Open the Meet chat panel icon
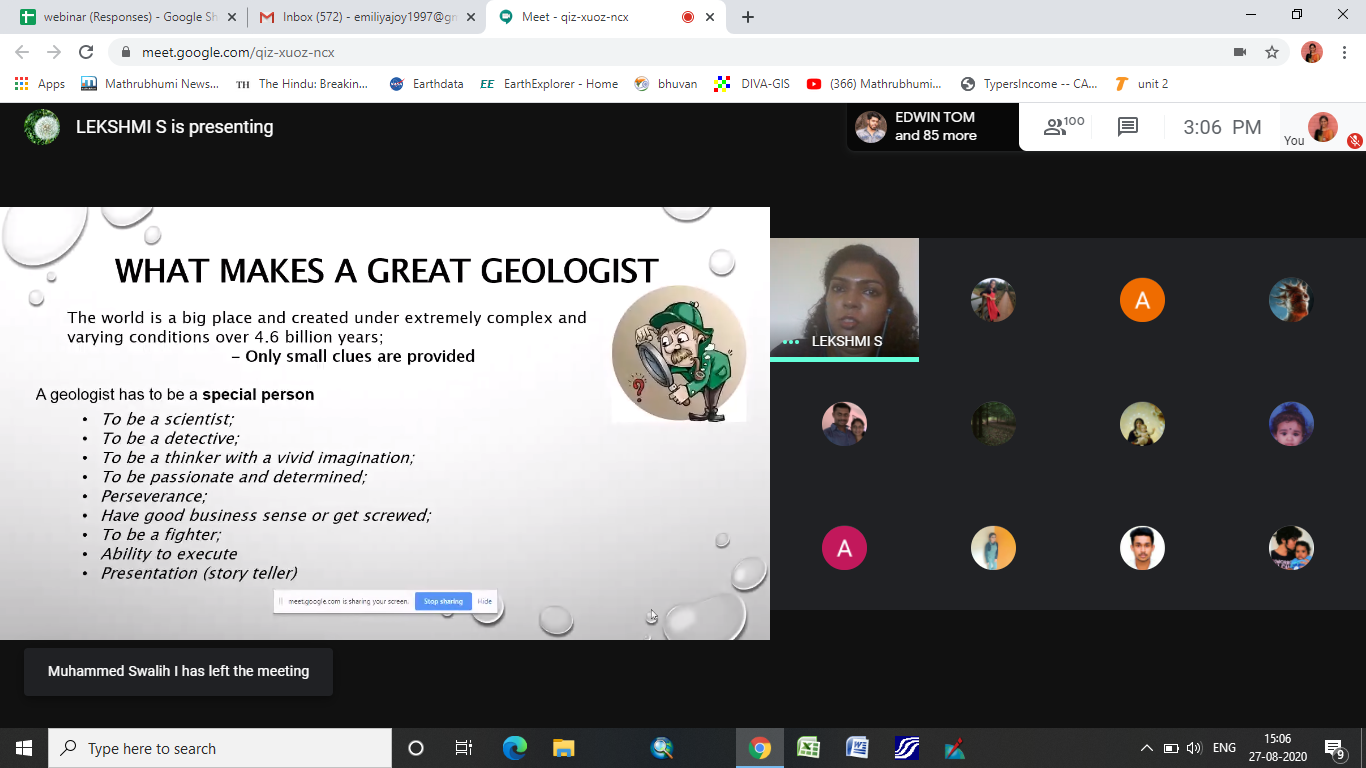The width and height of the screenshot is (1366, 768). point(1128,127)
